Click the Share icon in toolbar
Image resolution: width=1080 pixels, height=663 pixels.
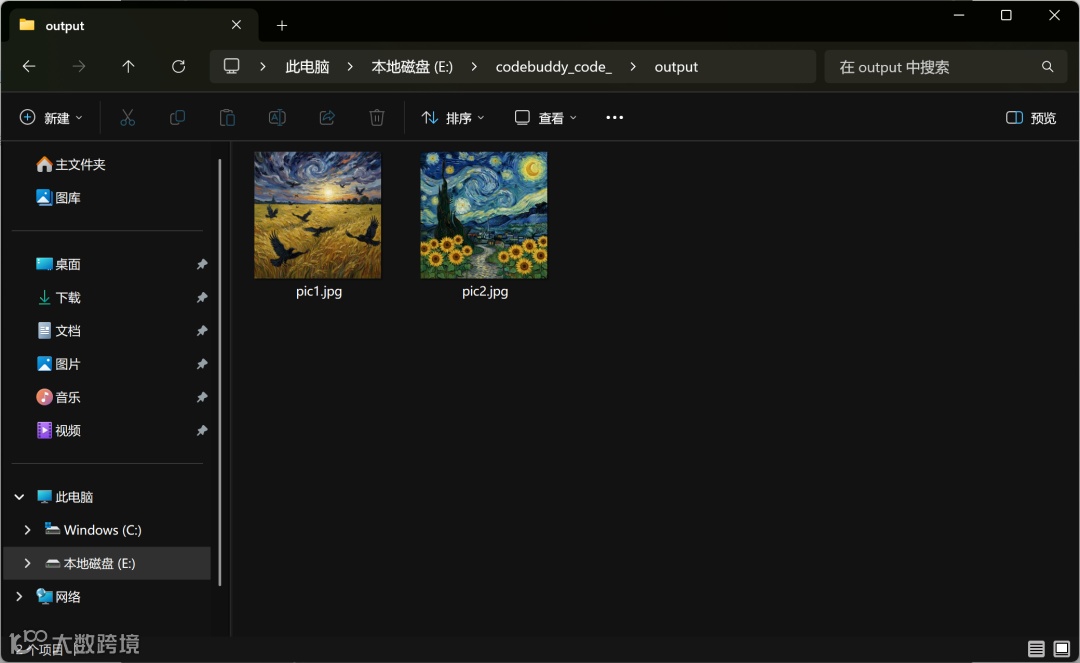click(x=327, y=118)
